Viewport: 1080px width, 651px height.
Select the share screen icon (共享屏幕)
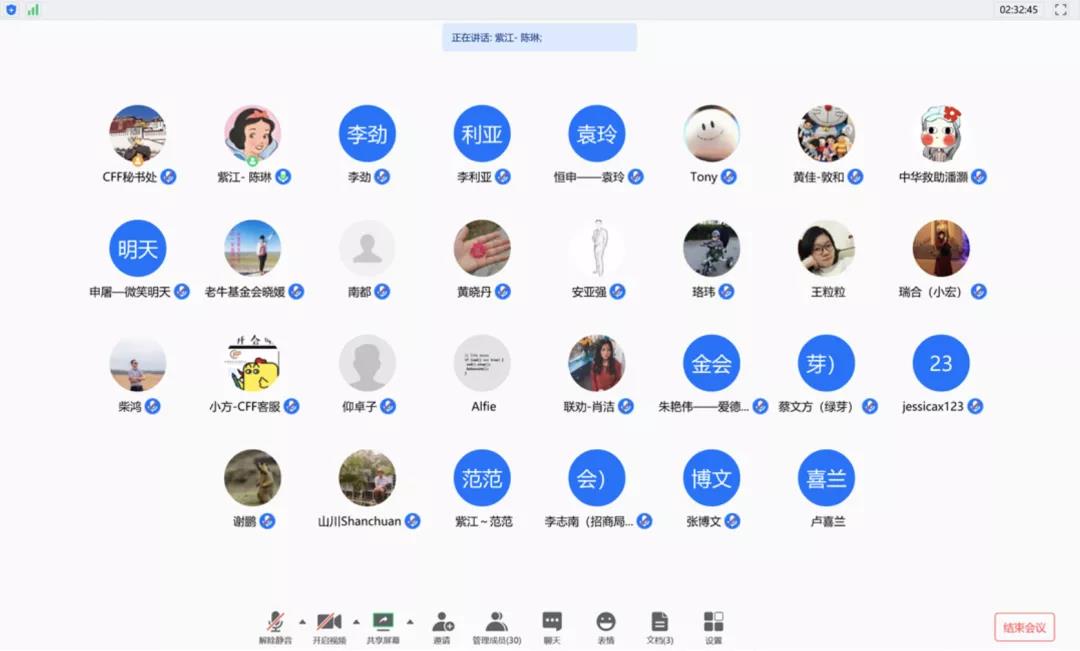(385, 621)
